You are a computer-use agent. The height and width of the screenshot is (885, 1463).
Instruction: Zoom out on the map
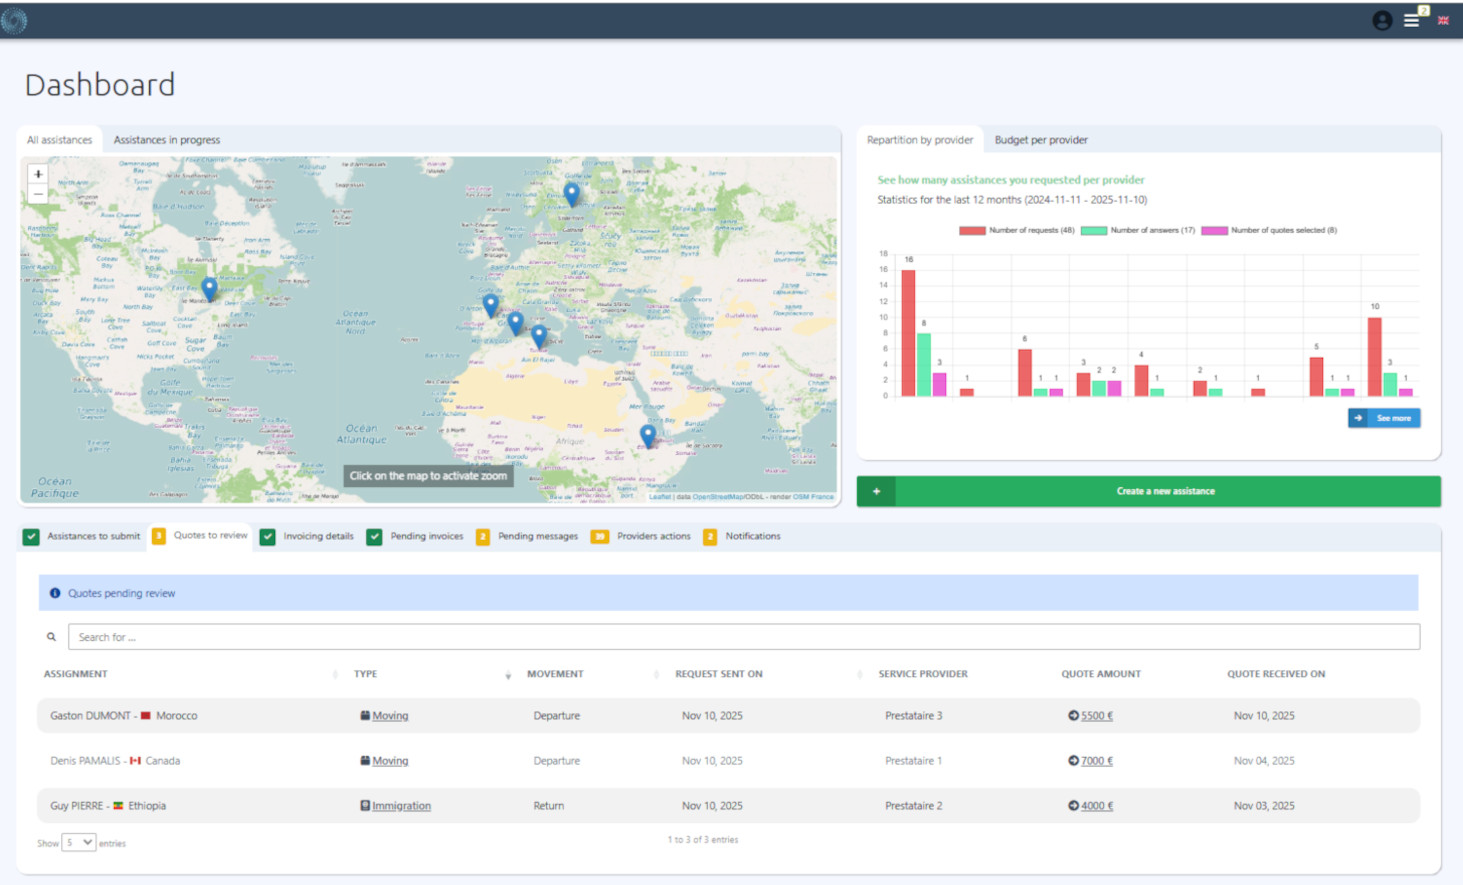click(x=38, y=194)
